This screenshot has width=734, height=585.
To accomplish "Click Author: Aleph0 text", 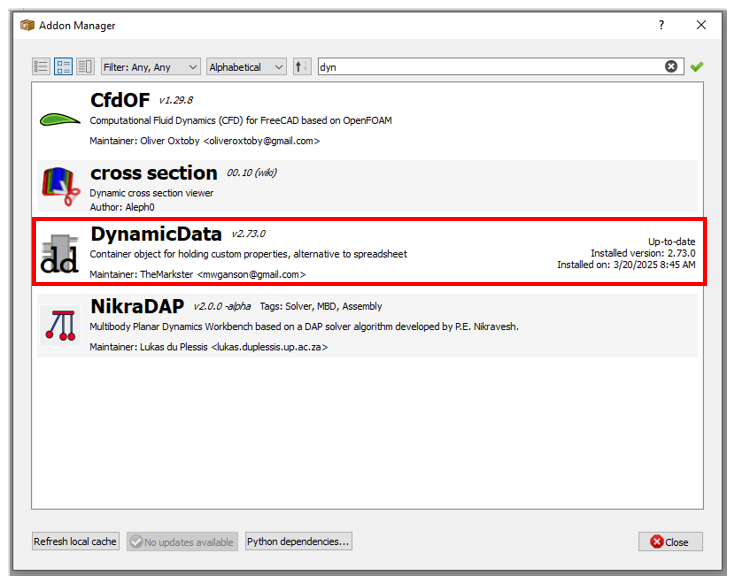I will click(122, 207).
